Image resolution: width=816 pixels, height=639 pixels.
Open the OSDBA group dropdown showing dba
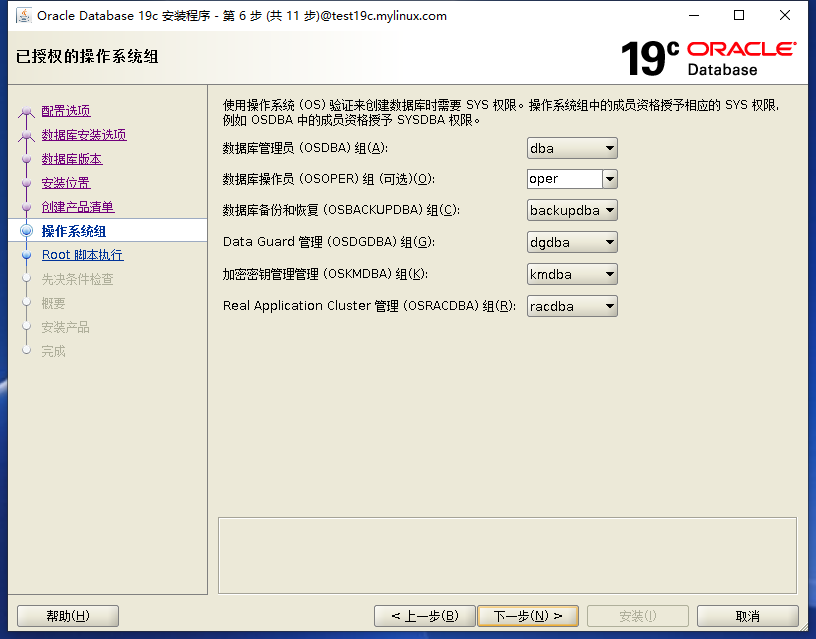tap(572, 148)
